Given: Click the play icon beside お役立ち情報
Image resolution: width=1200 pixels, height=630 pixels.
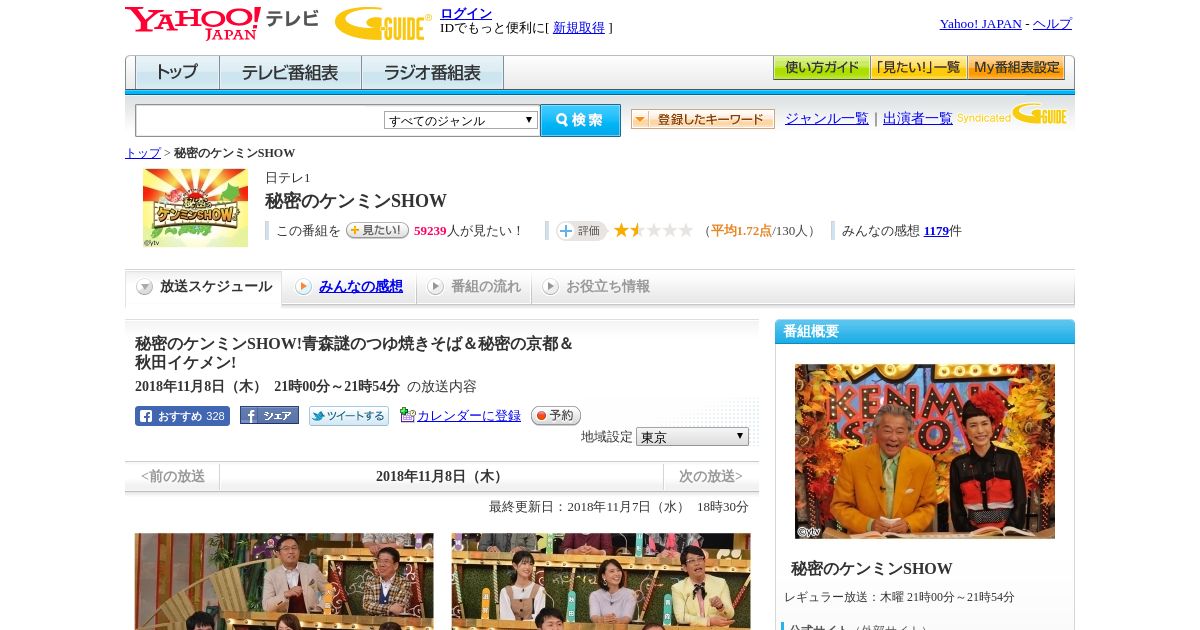Looking at the screenshot, I should point(550,287).
